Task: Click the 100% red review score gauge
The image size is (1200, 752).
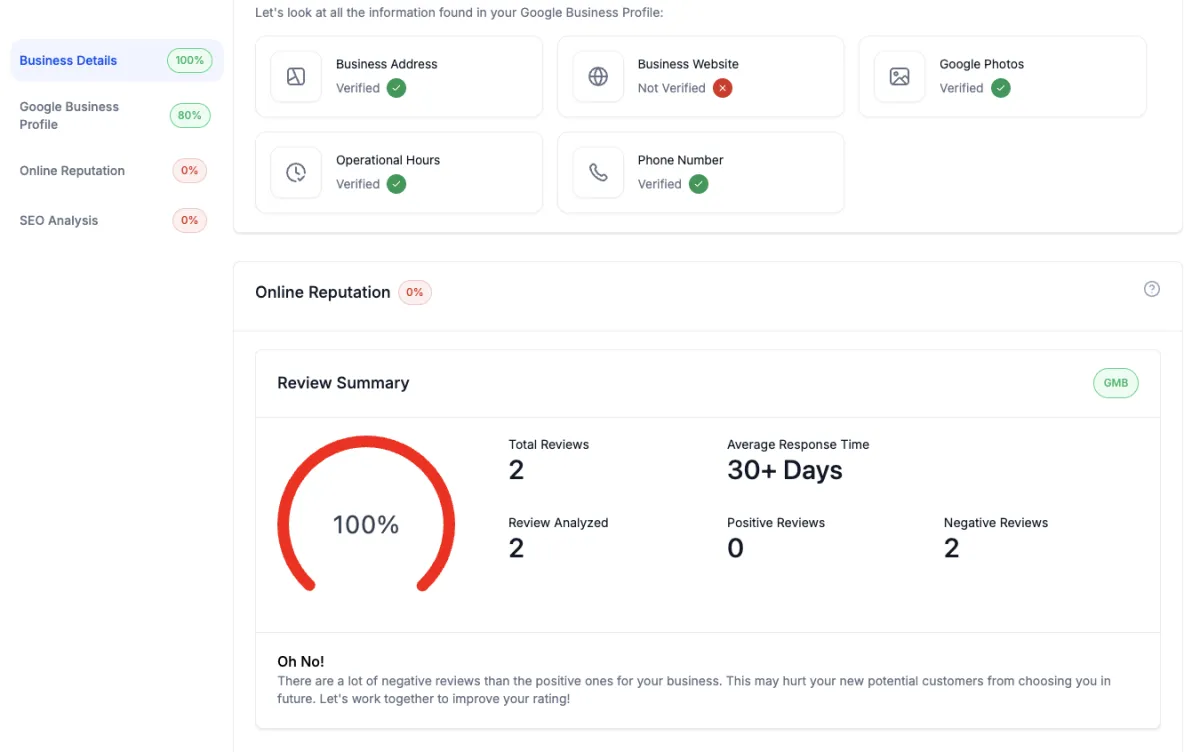Action: tap(366, 524)
